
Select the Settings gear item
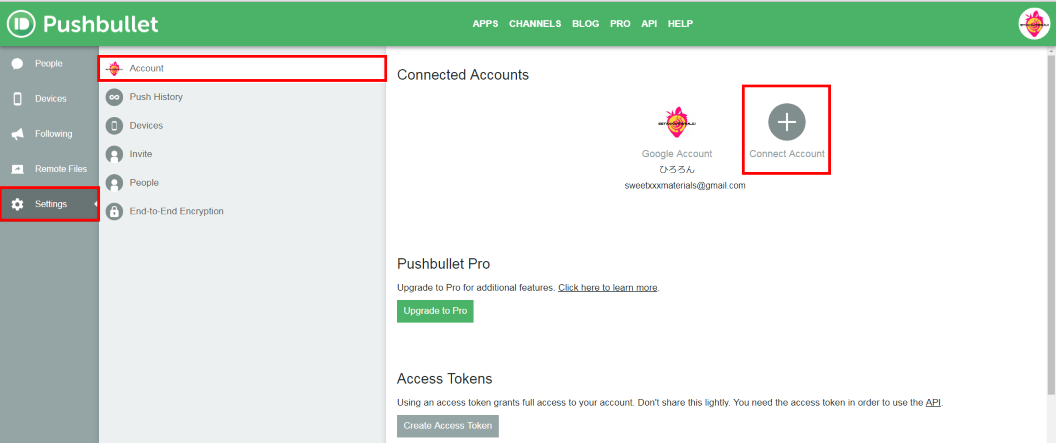(50, 204)
